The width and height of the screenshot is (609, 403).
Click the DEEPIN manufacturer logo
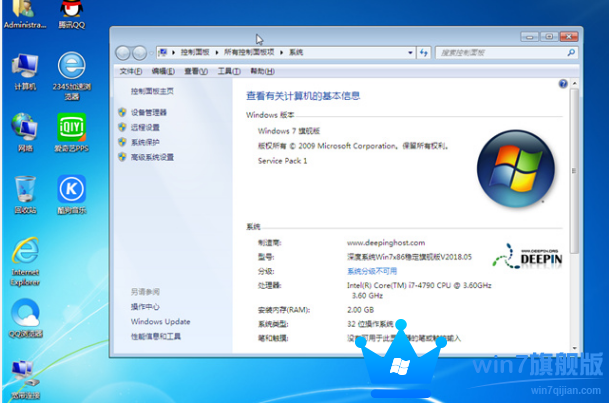point(527,256)
